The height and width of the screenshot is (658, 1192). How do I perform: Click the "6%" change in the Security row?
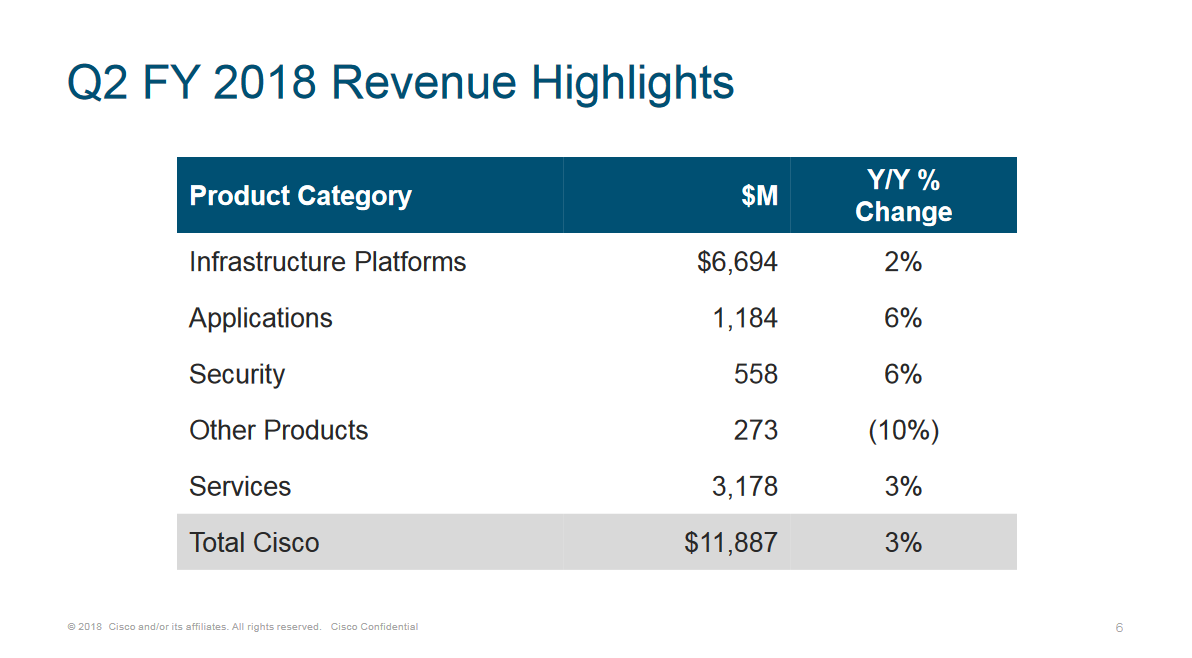[903, 375]
